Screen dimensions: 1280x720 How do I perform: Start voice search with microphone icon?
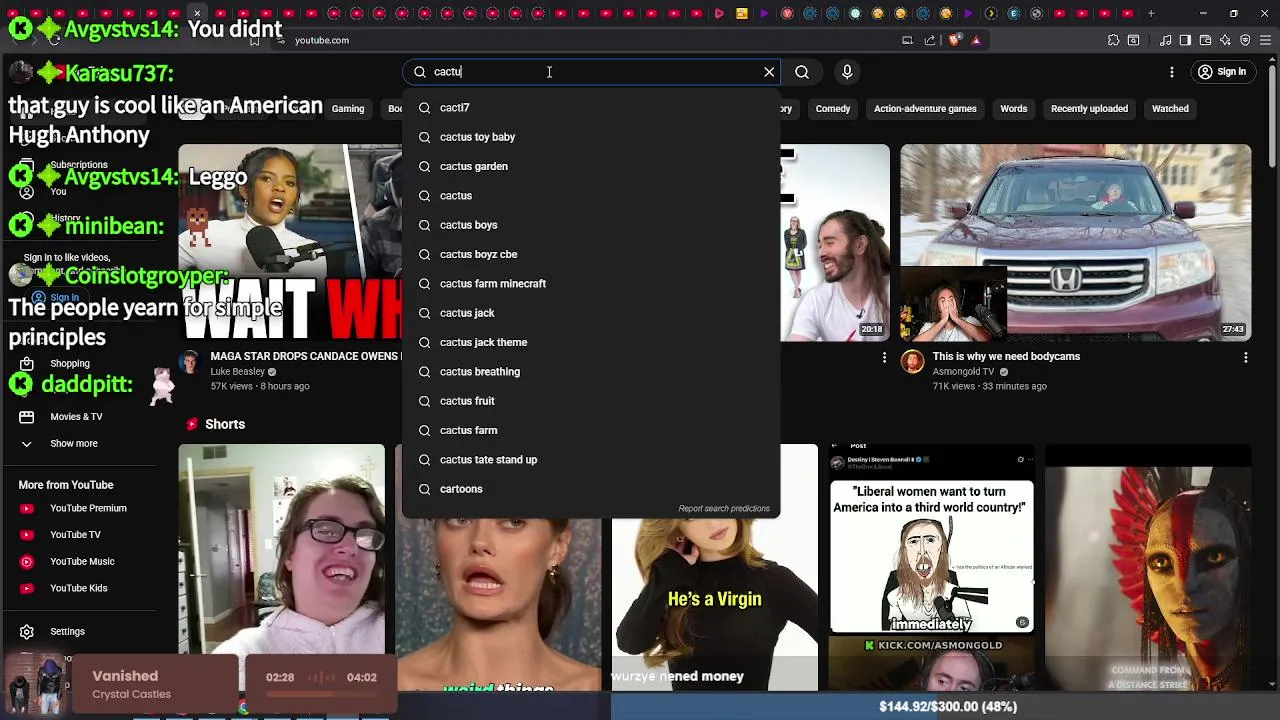(x=847, y=72)
